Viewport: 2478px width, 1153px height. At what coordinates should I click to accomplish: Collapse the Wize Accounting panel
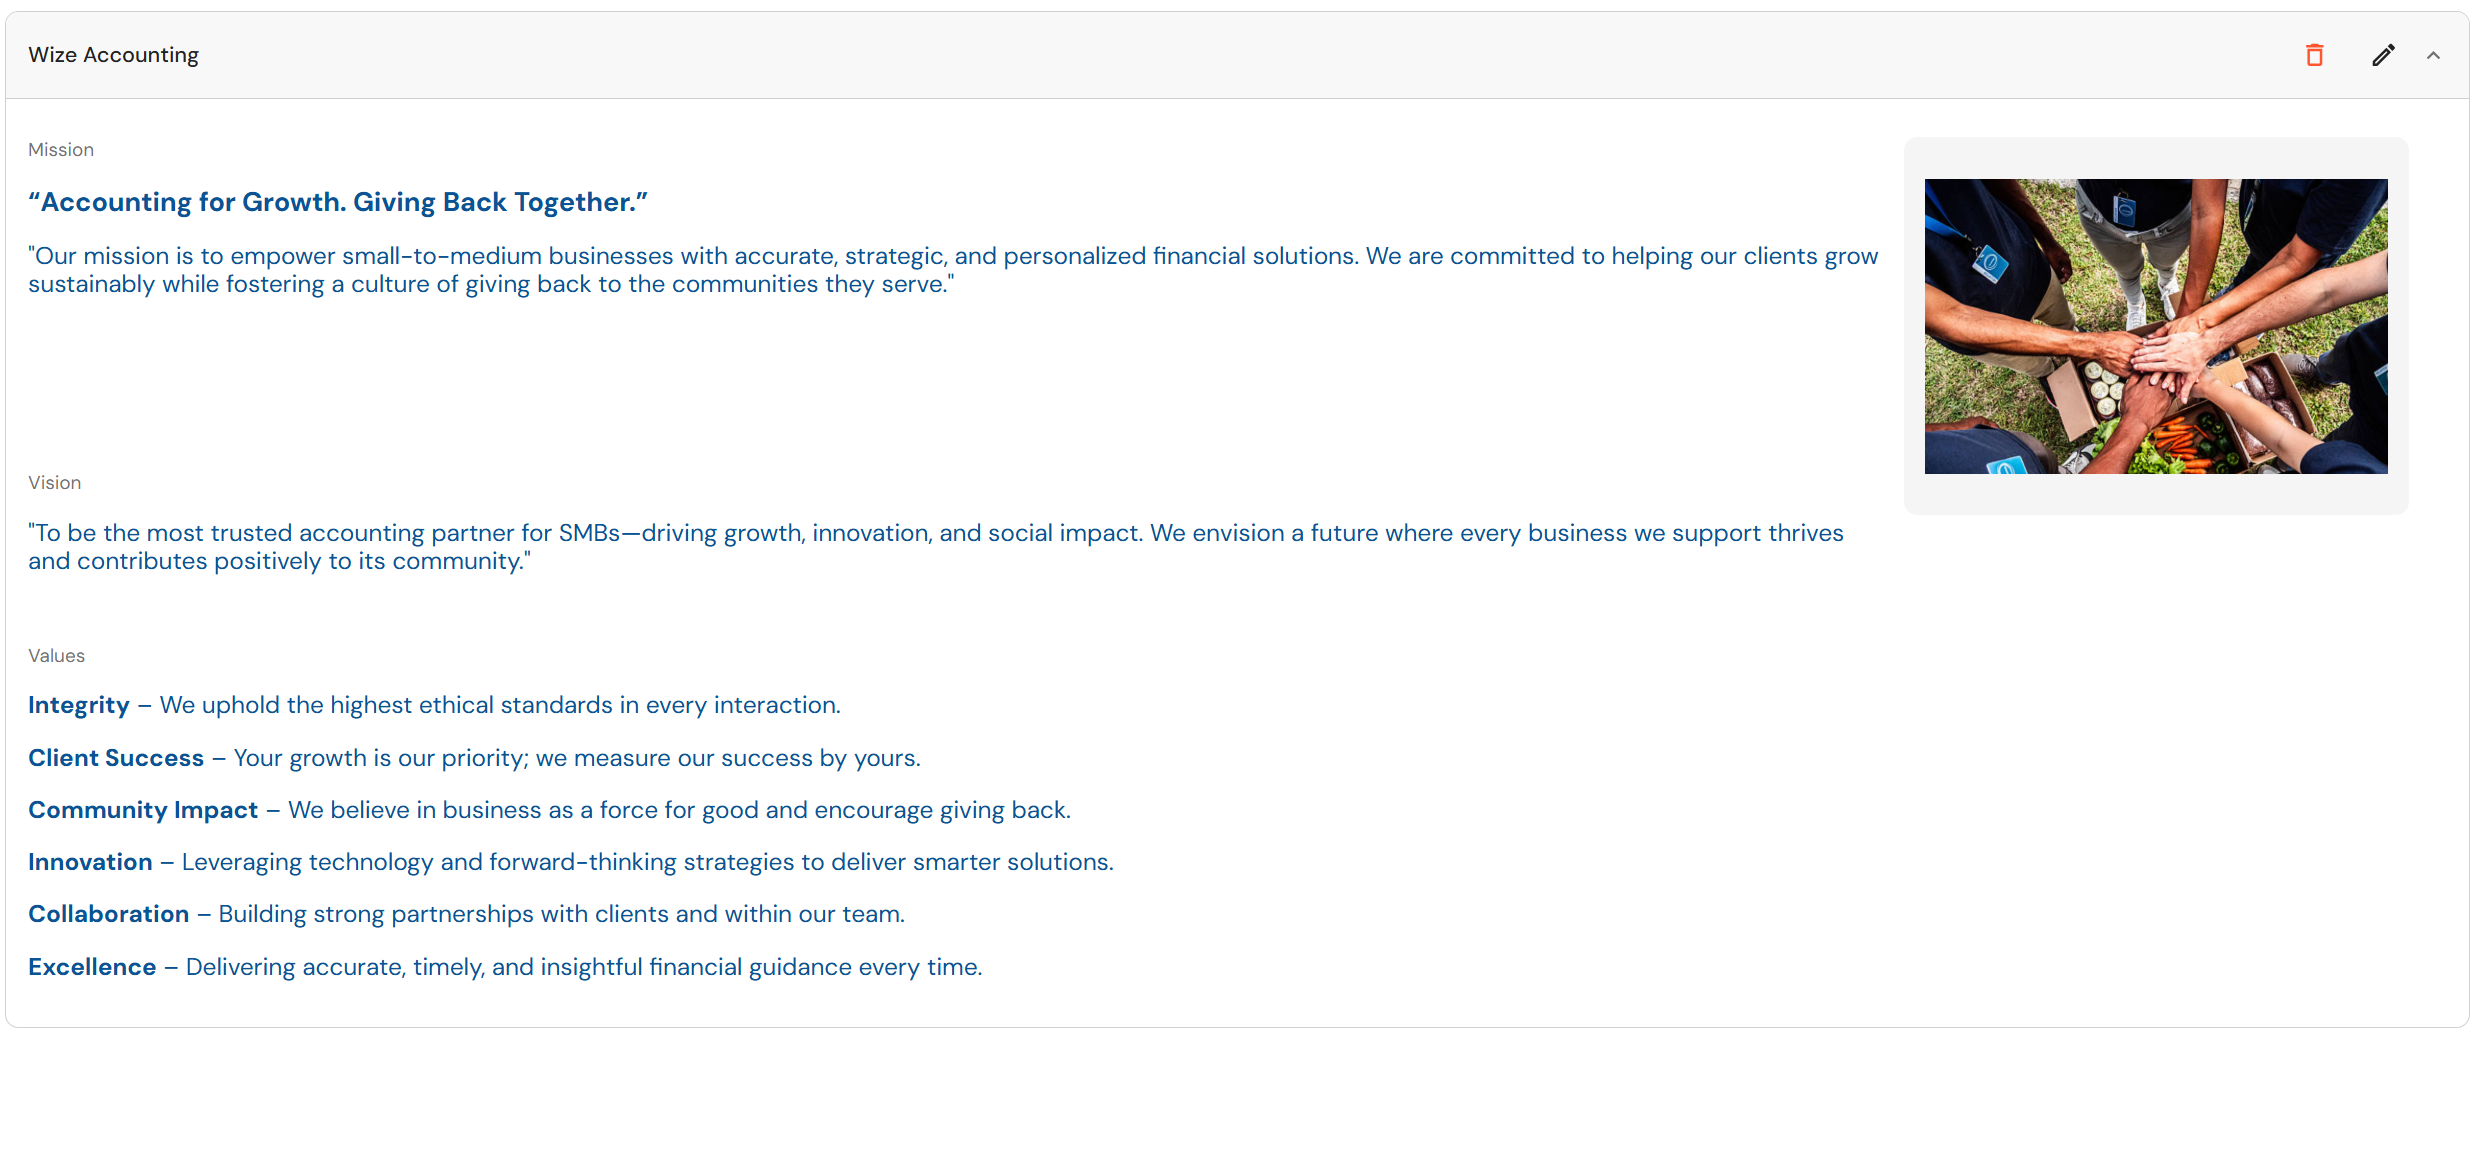(x=2433, y=56)
